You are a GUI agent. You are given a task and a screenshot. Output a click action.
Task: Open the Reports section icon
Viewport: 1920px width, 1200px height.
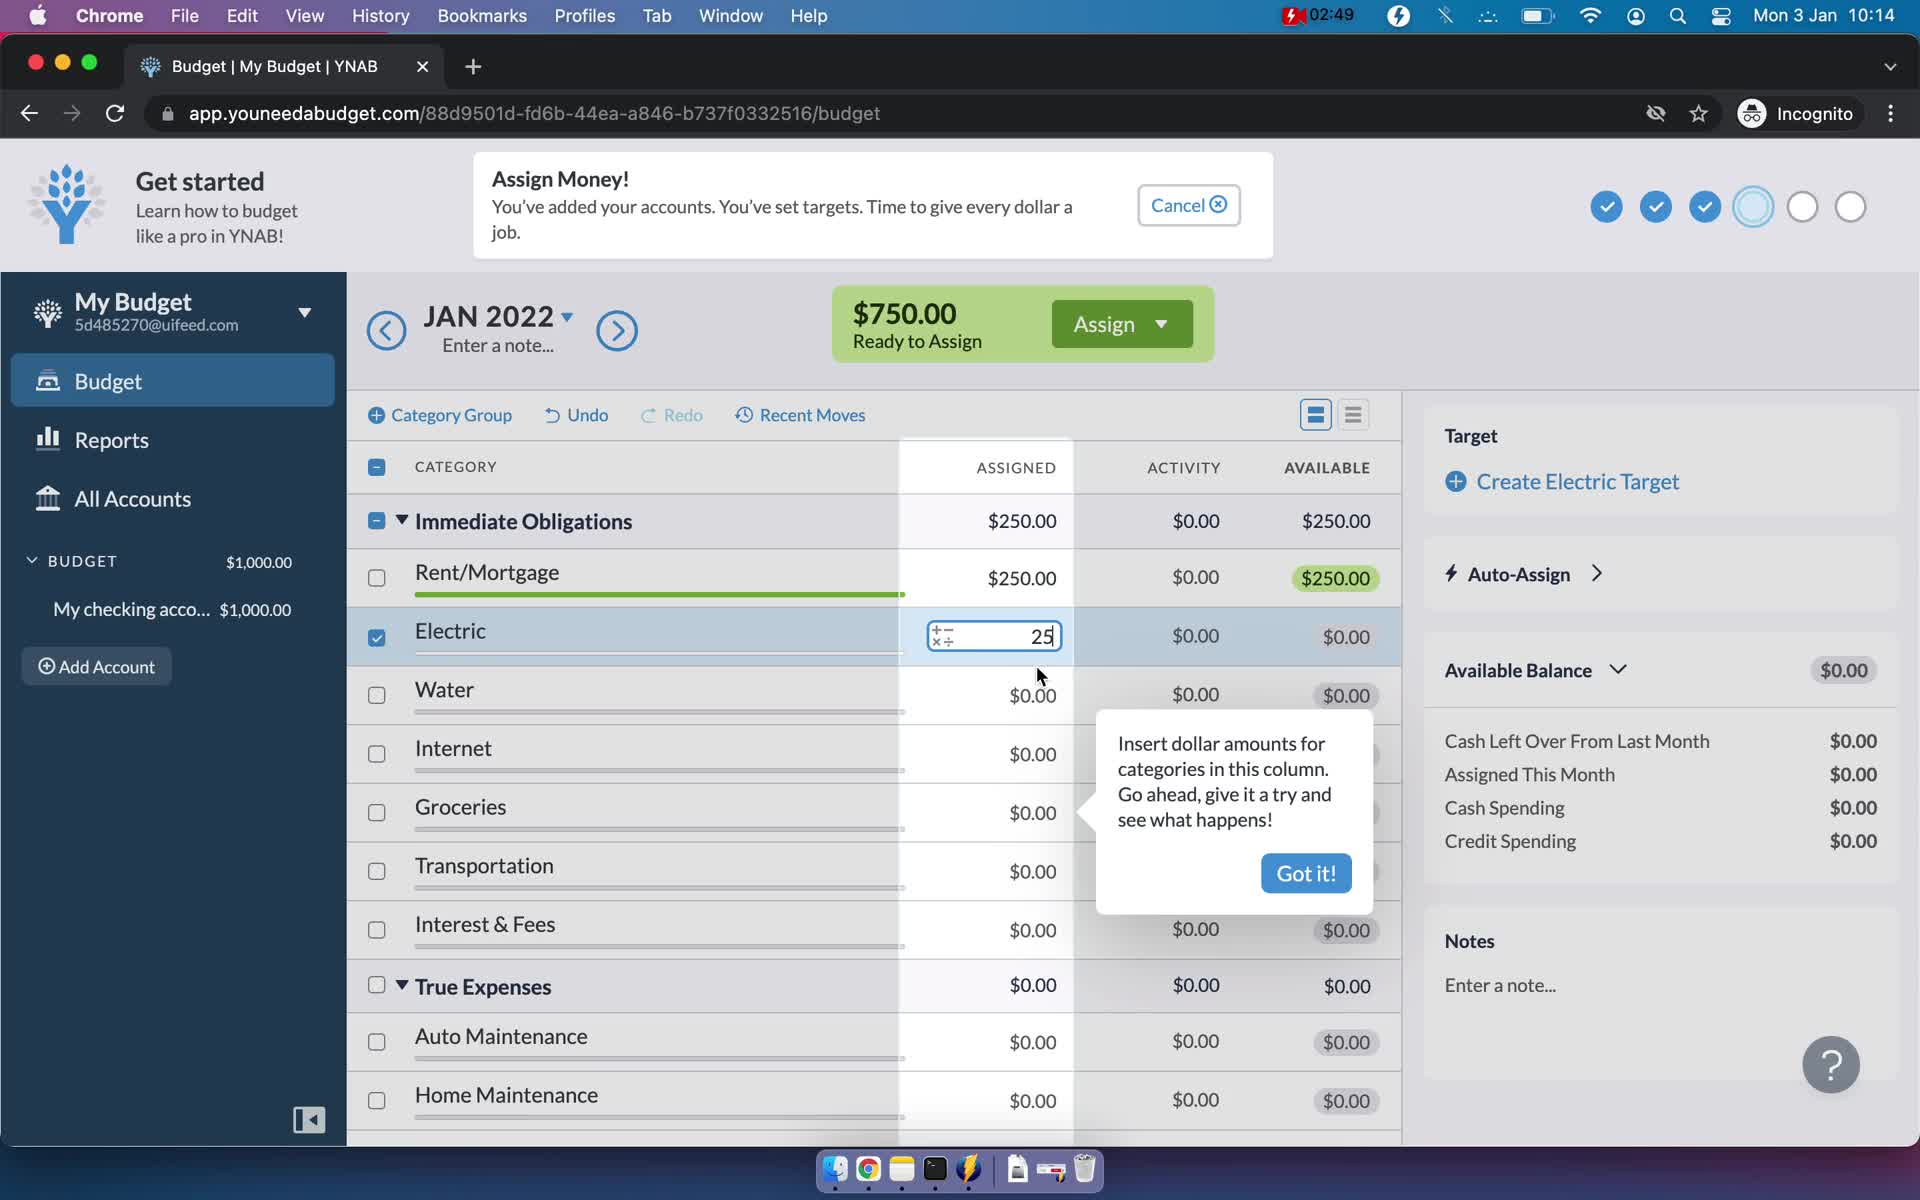click(47, 440)
